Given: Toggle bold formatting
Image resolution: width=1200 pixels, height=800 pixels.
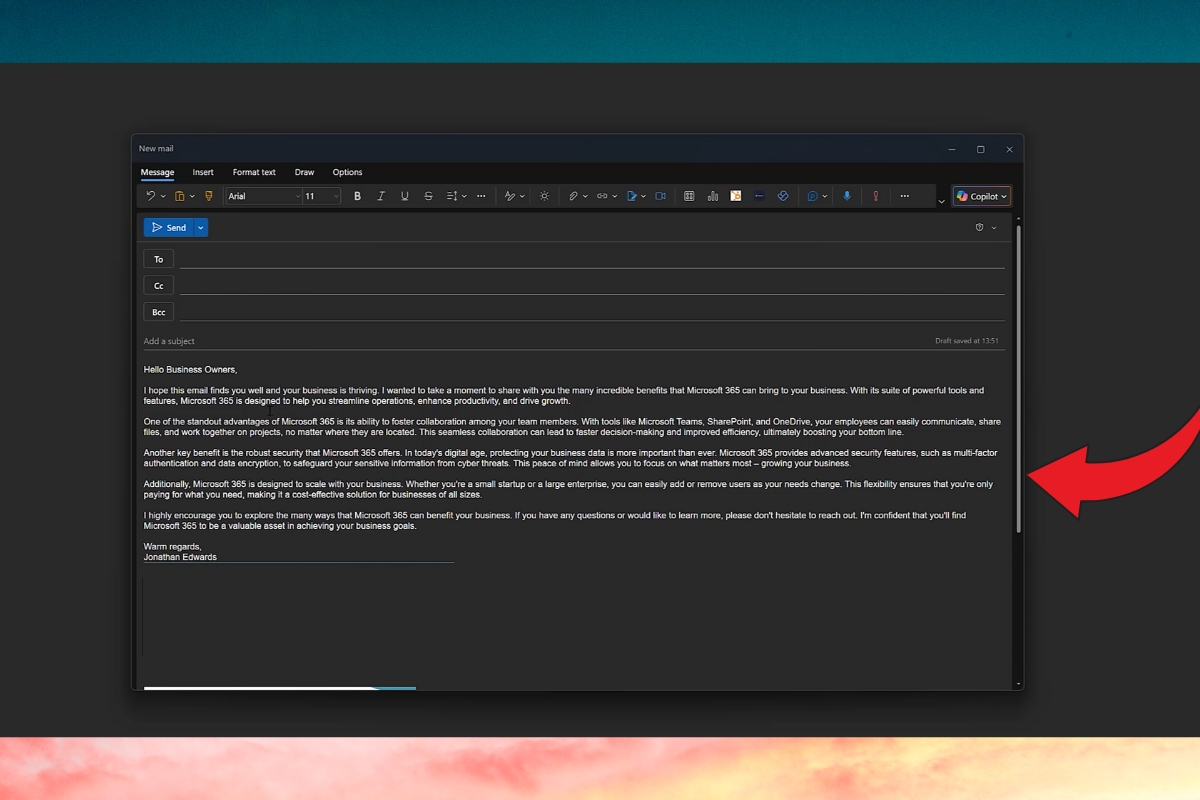Looking at the screenshot, I should click(x=357, y=196).
